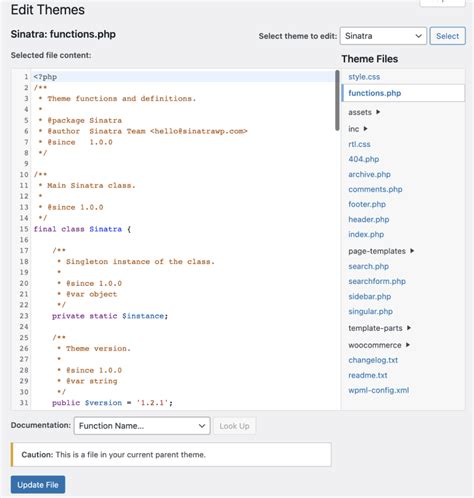Open the wpml-config.xml file

[379, 390]
